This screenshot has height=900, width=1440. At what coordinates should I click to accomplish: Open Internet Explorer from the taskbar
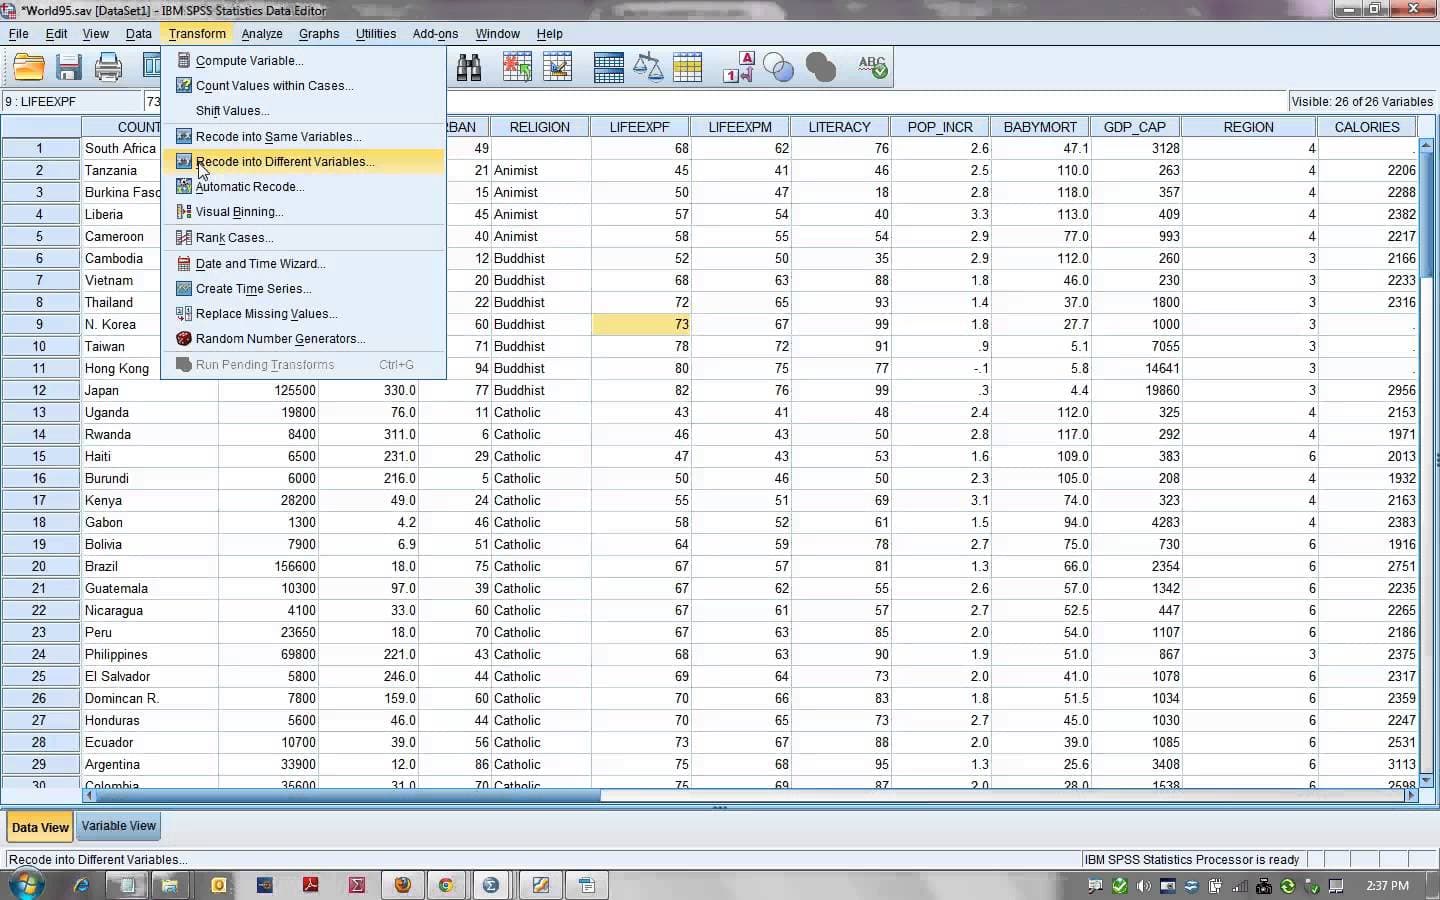pyautogui.click(x=81, y=885)
